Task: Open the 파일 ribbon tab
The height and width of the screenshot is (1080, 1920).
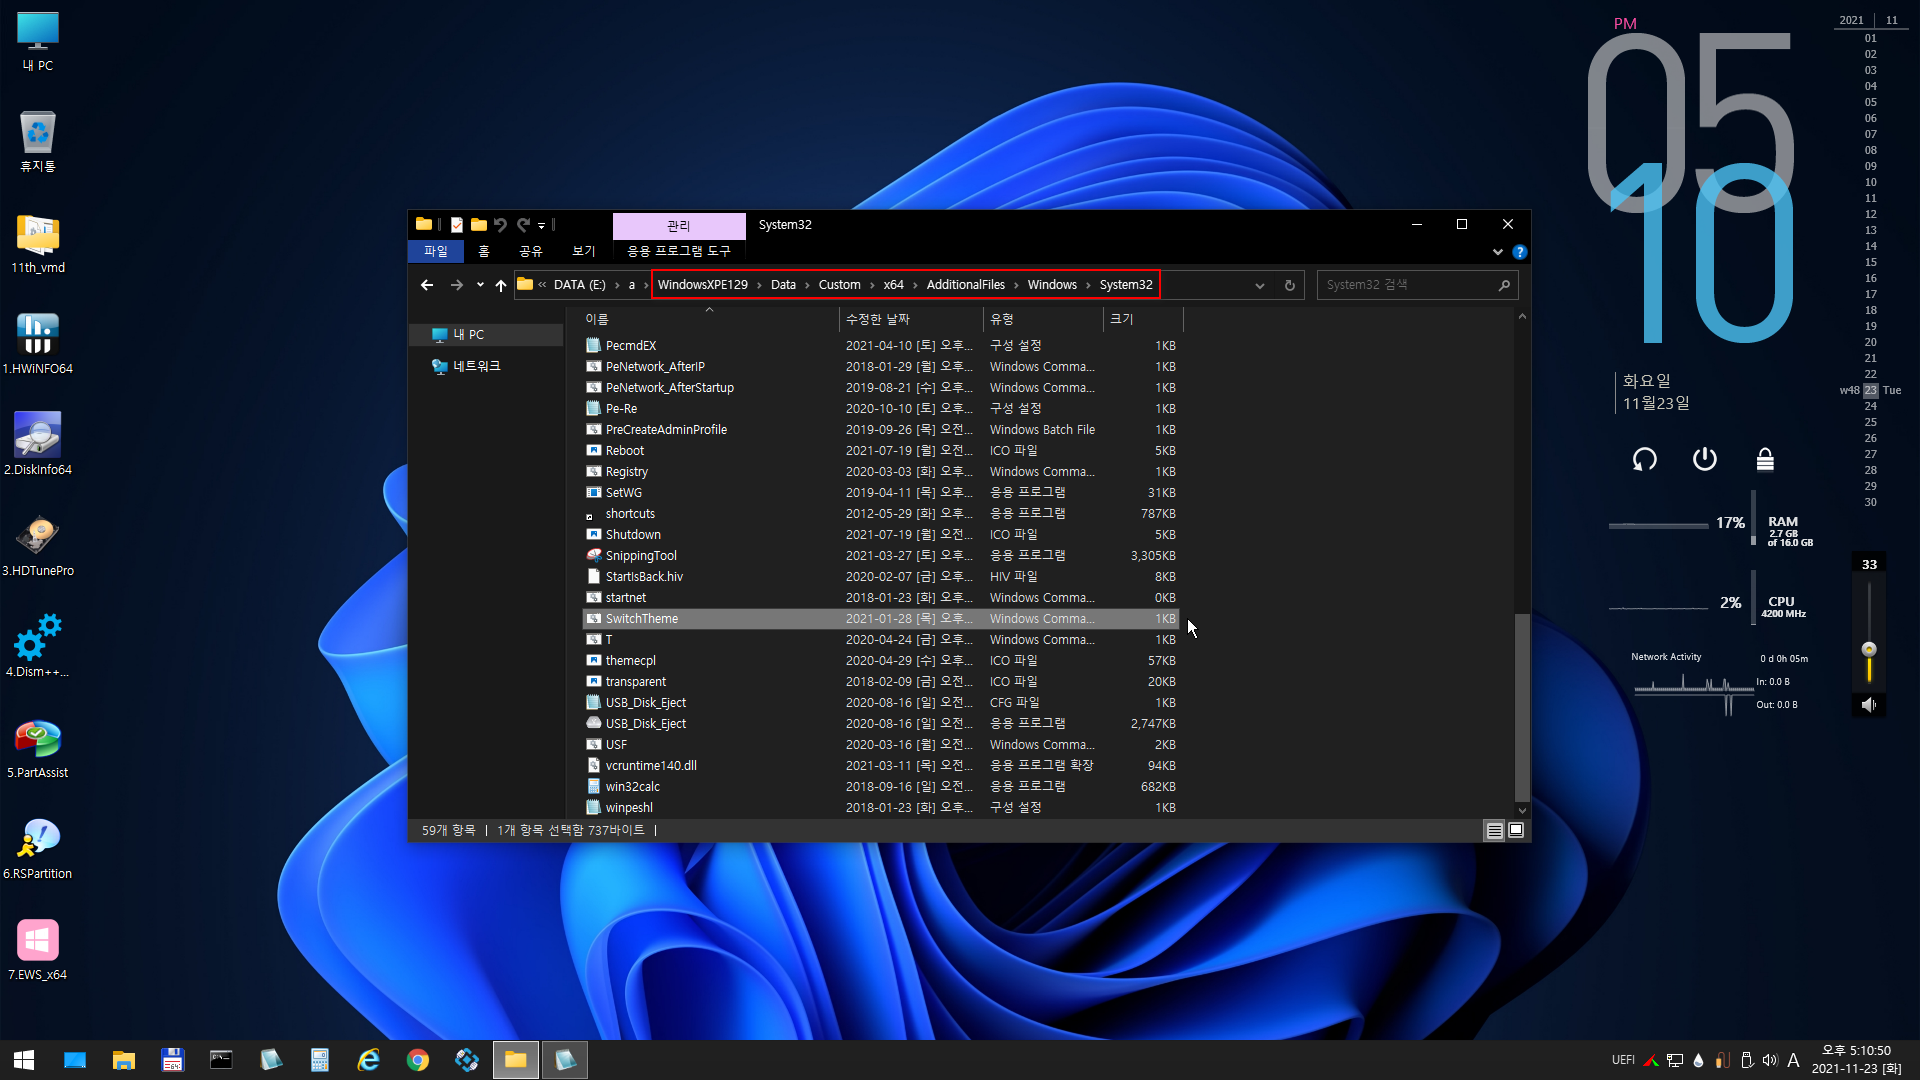Action: [x=436, y=252]
